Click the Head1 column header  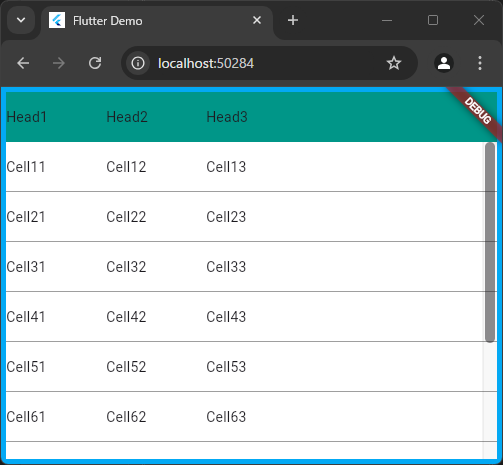26,117
